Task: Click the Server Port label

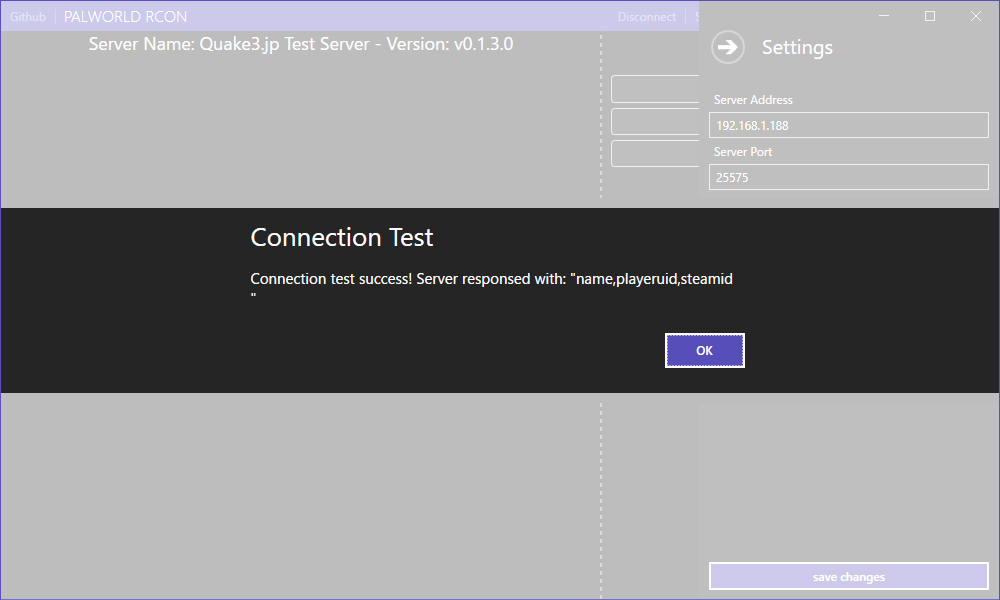Action: coord(743,152)
